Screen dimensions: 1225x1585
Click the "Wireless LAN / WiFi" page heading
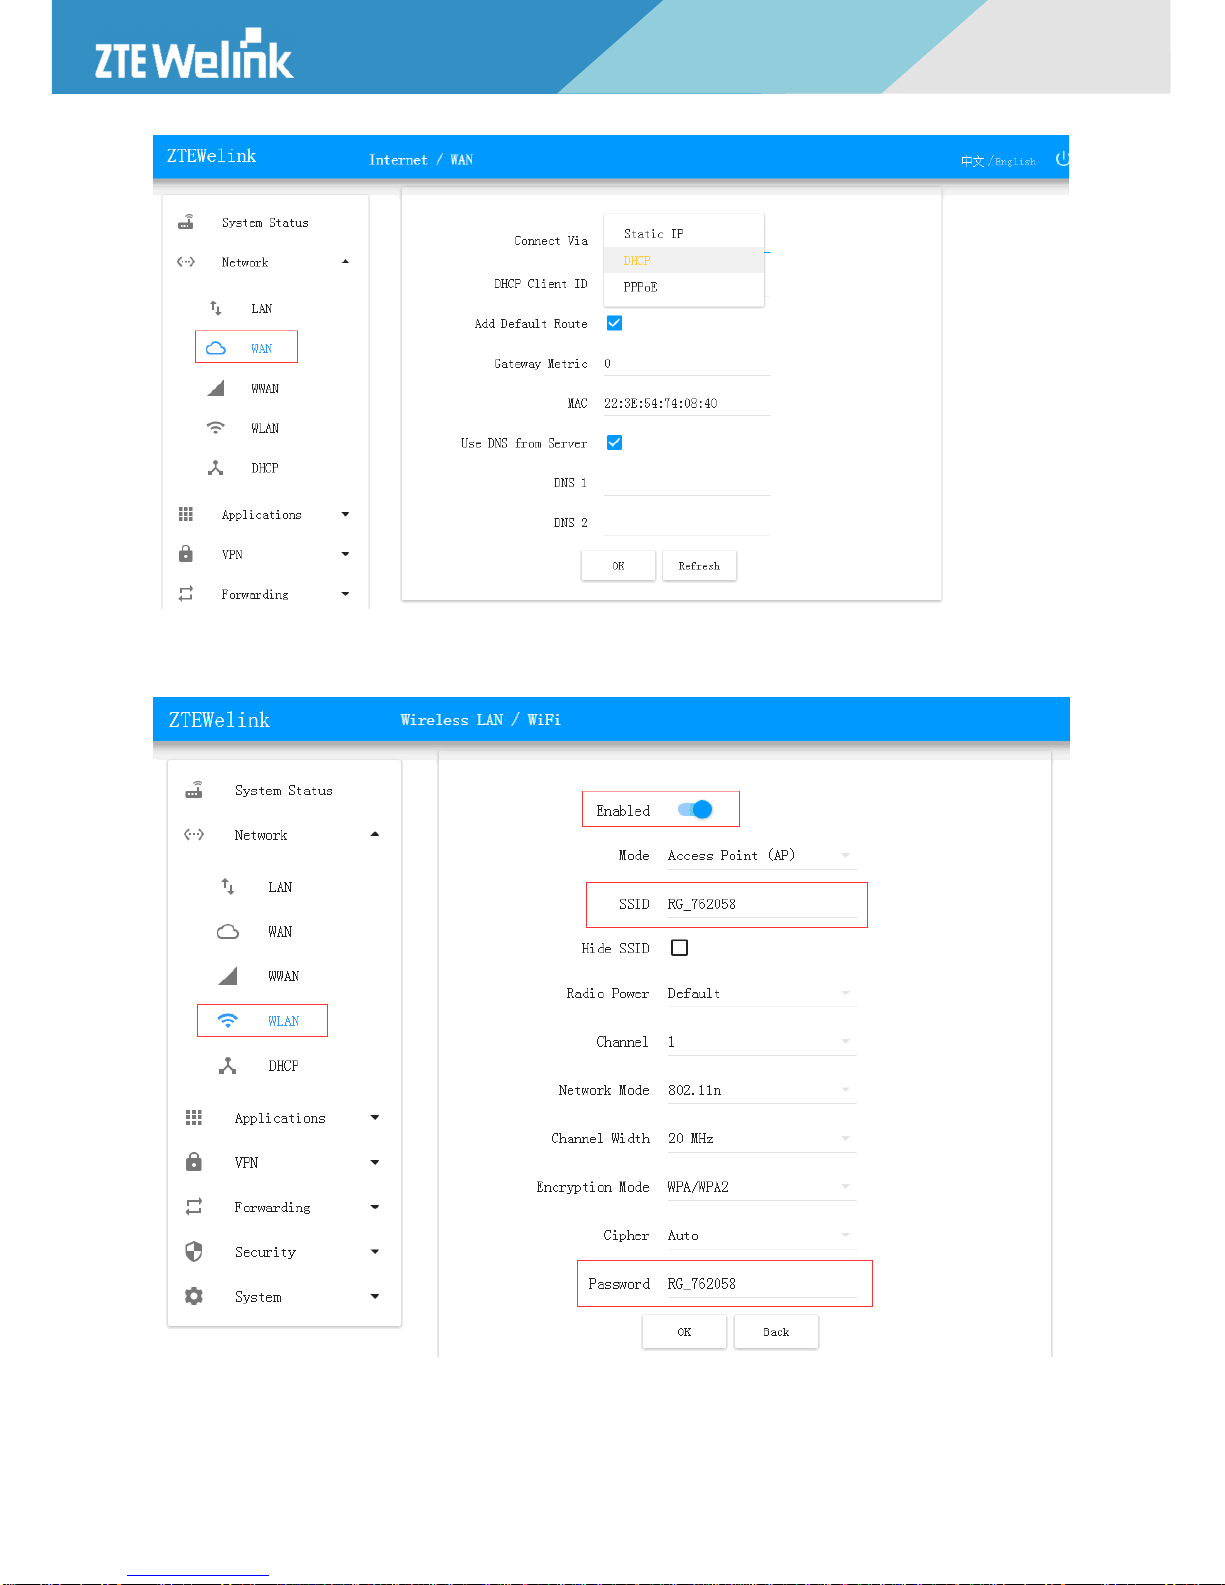click(x=480, y=720)
